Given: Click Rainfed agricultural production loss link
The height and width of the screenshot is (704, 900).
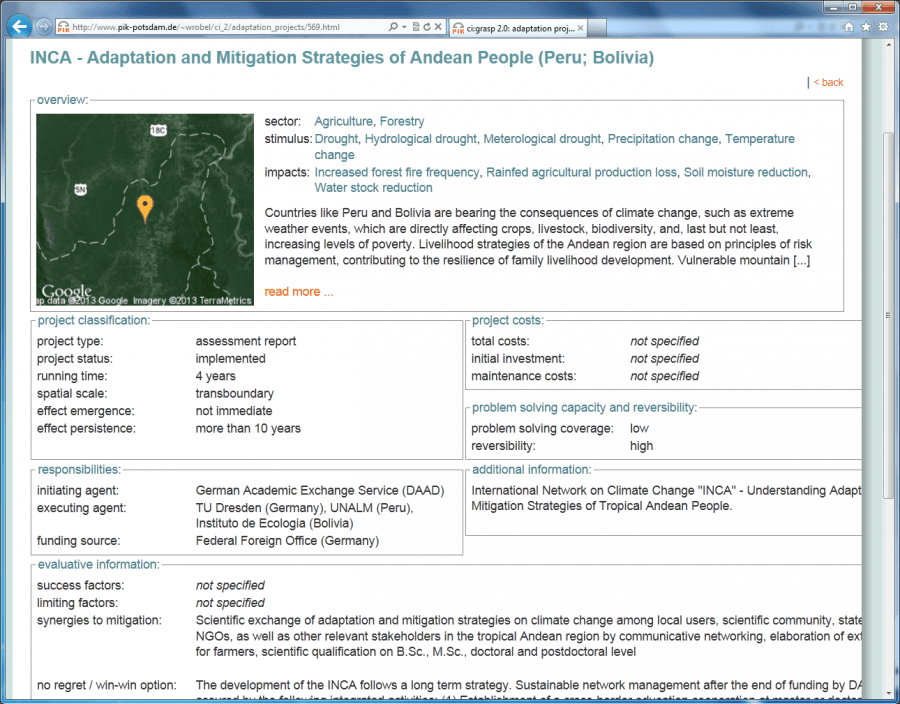Looking at the screenshot, I should click(581, 172).
